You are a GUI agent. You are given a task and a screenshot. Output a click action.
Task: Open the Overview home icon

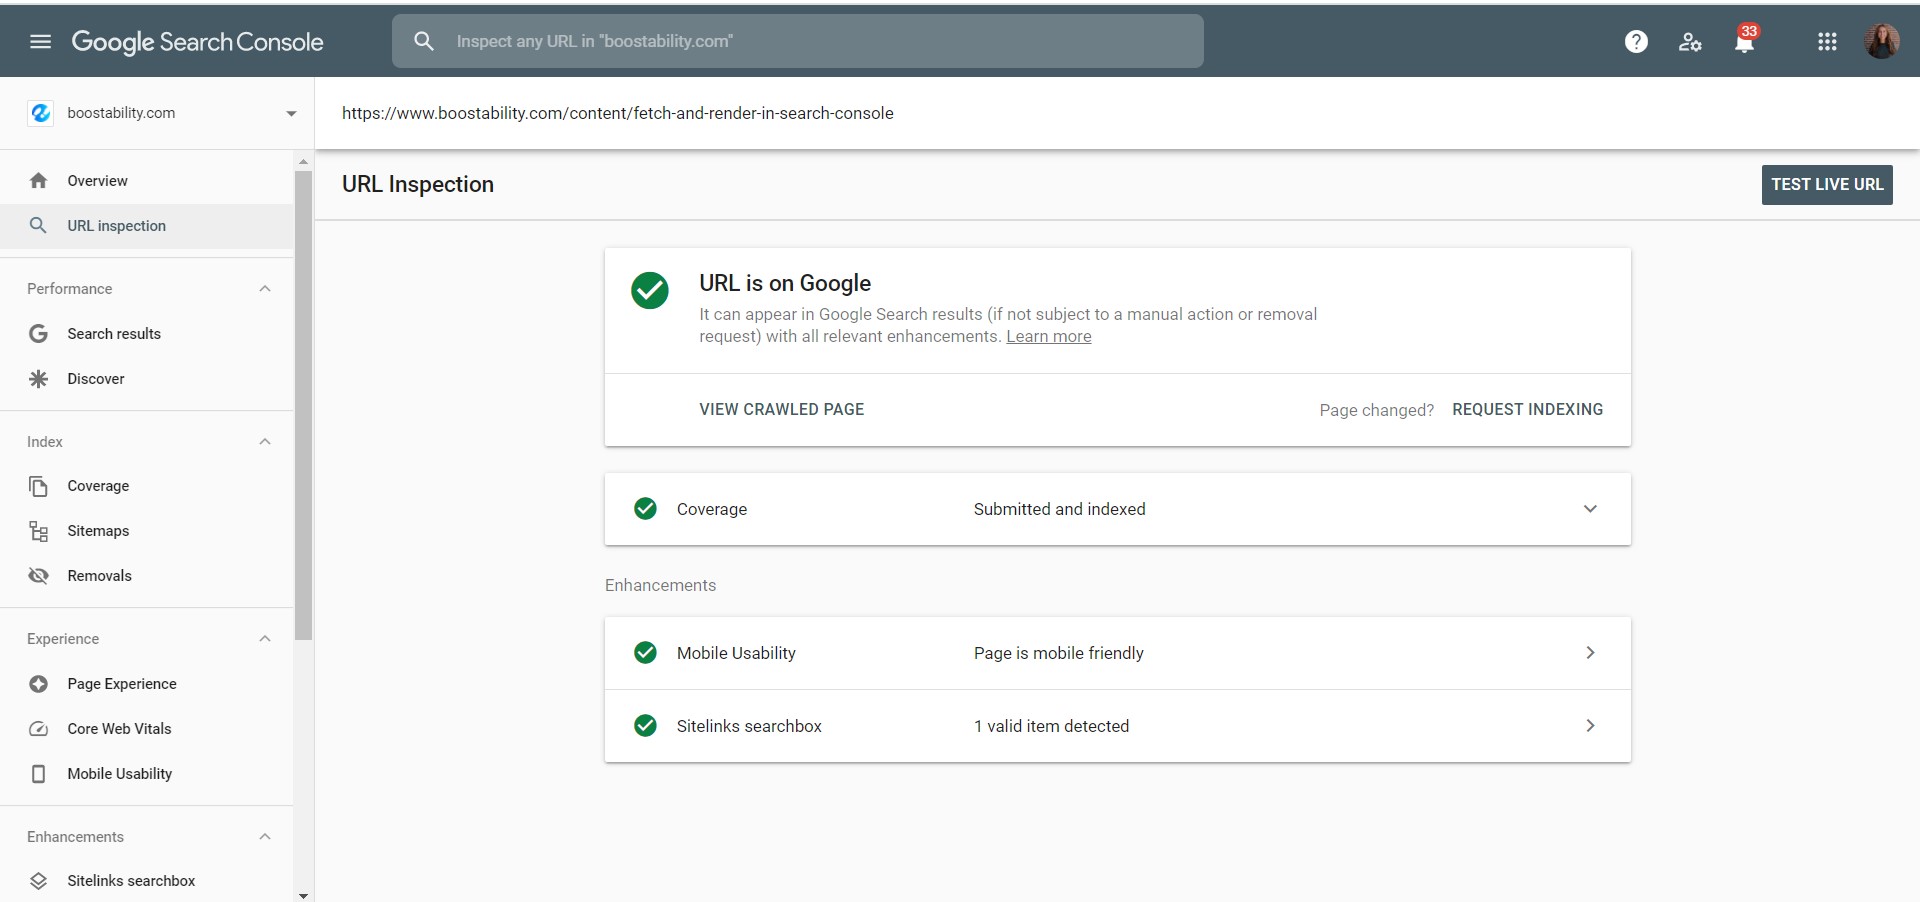tap(38, 181)
